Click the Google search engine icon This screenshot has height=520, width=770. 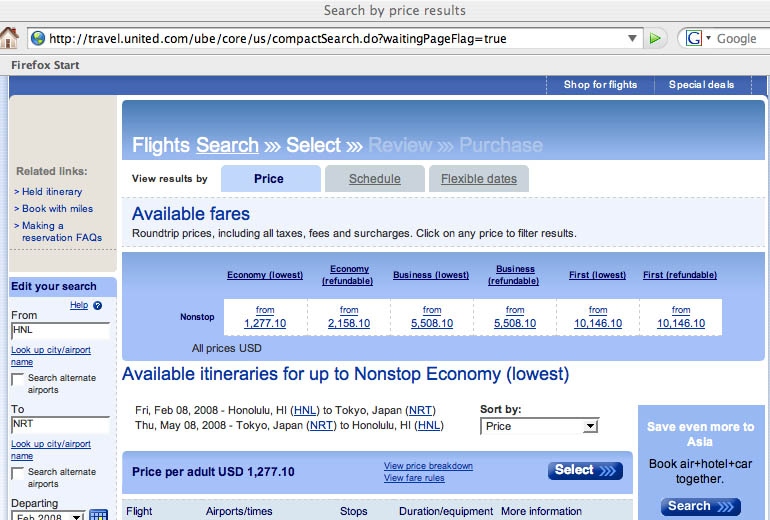(693, 38)
